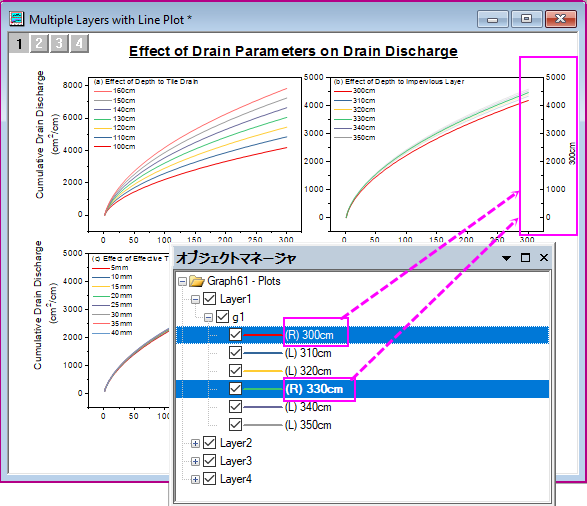
Task: Select the (L) 320cm plot entry
Action: pos(308,371)
